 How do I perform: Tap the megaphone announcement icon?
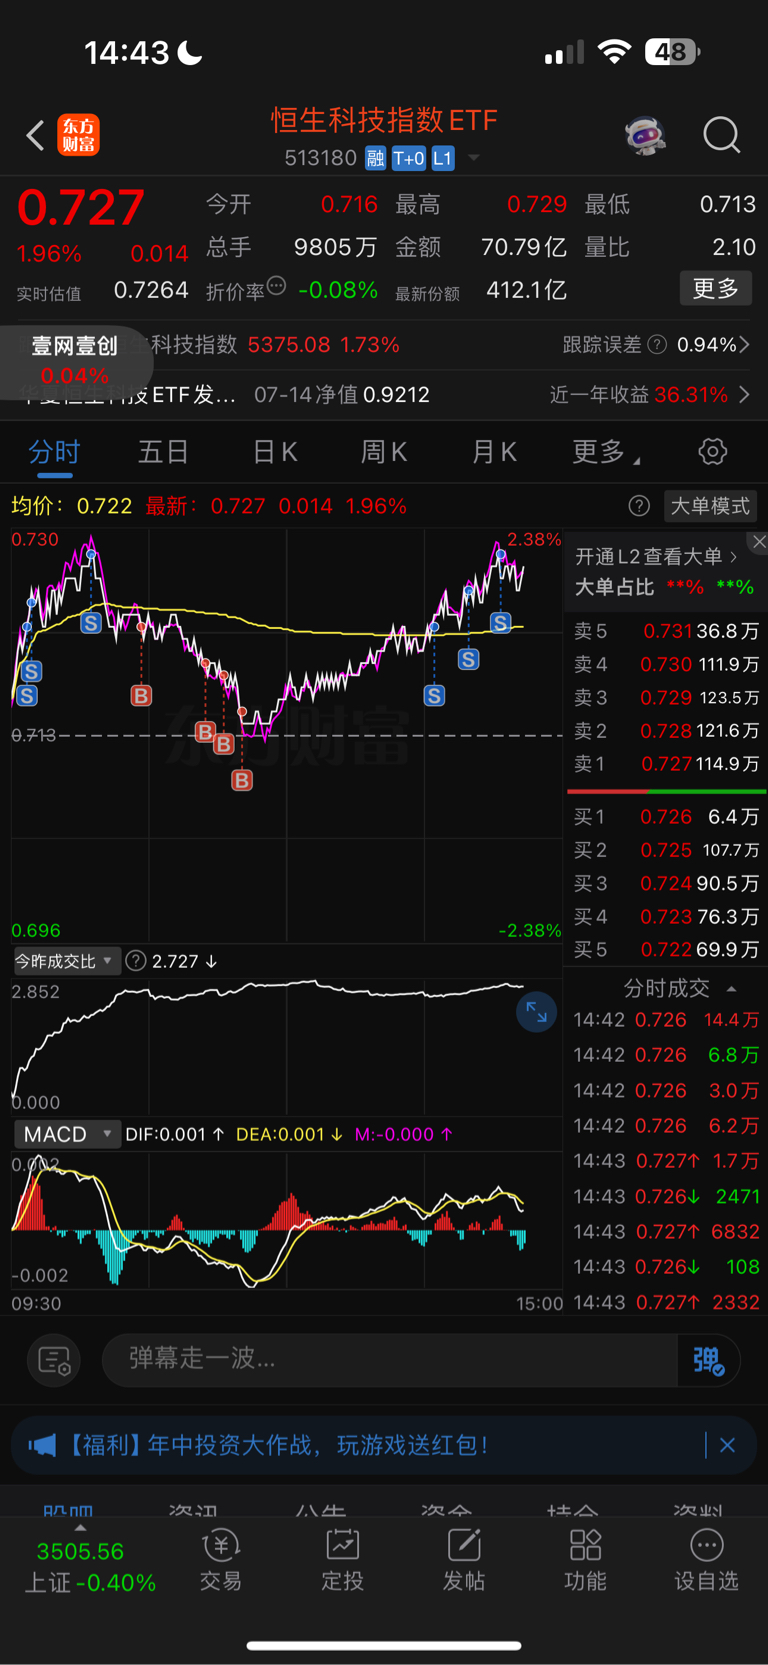coord(42,1445)
